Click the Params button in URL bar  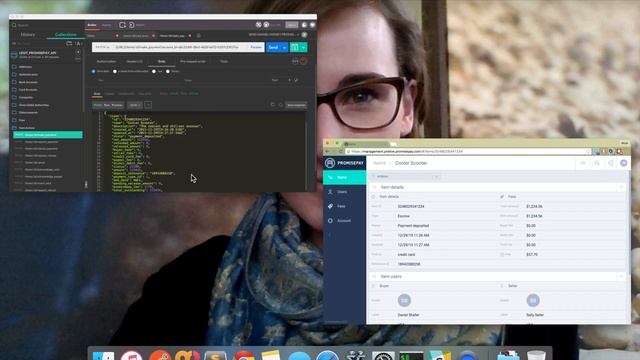point(256,47)
